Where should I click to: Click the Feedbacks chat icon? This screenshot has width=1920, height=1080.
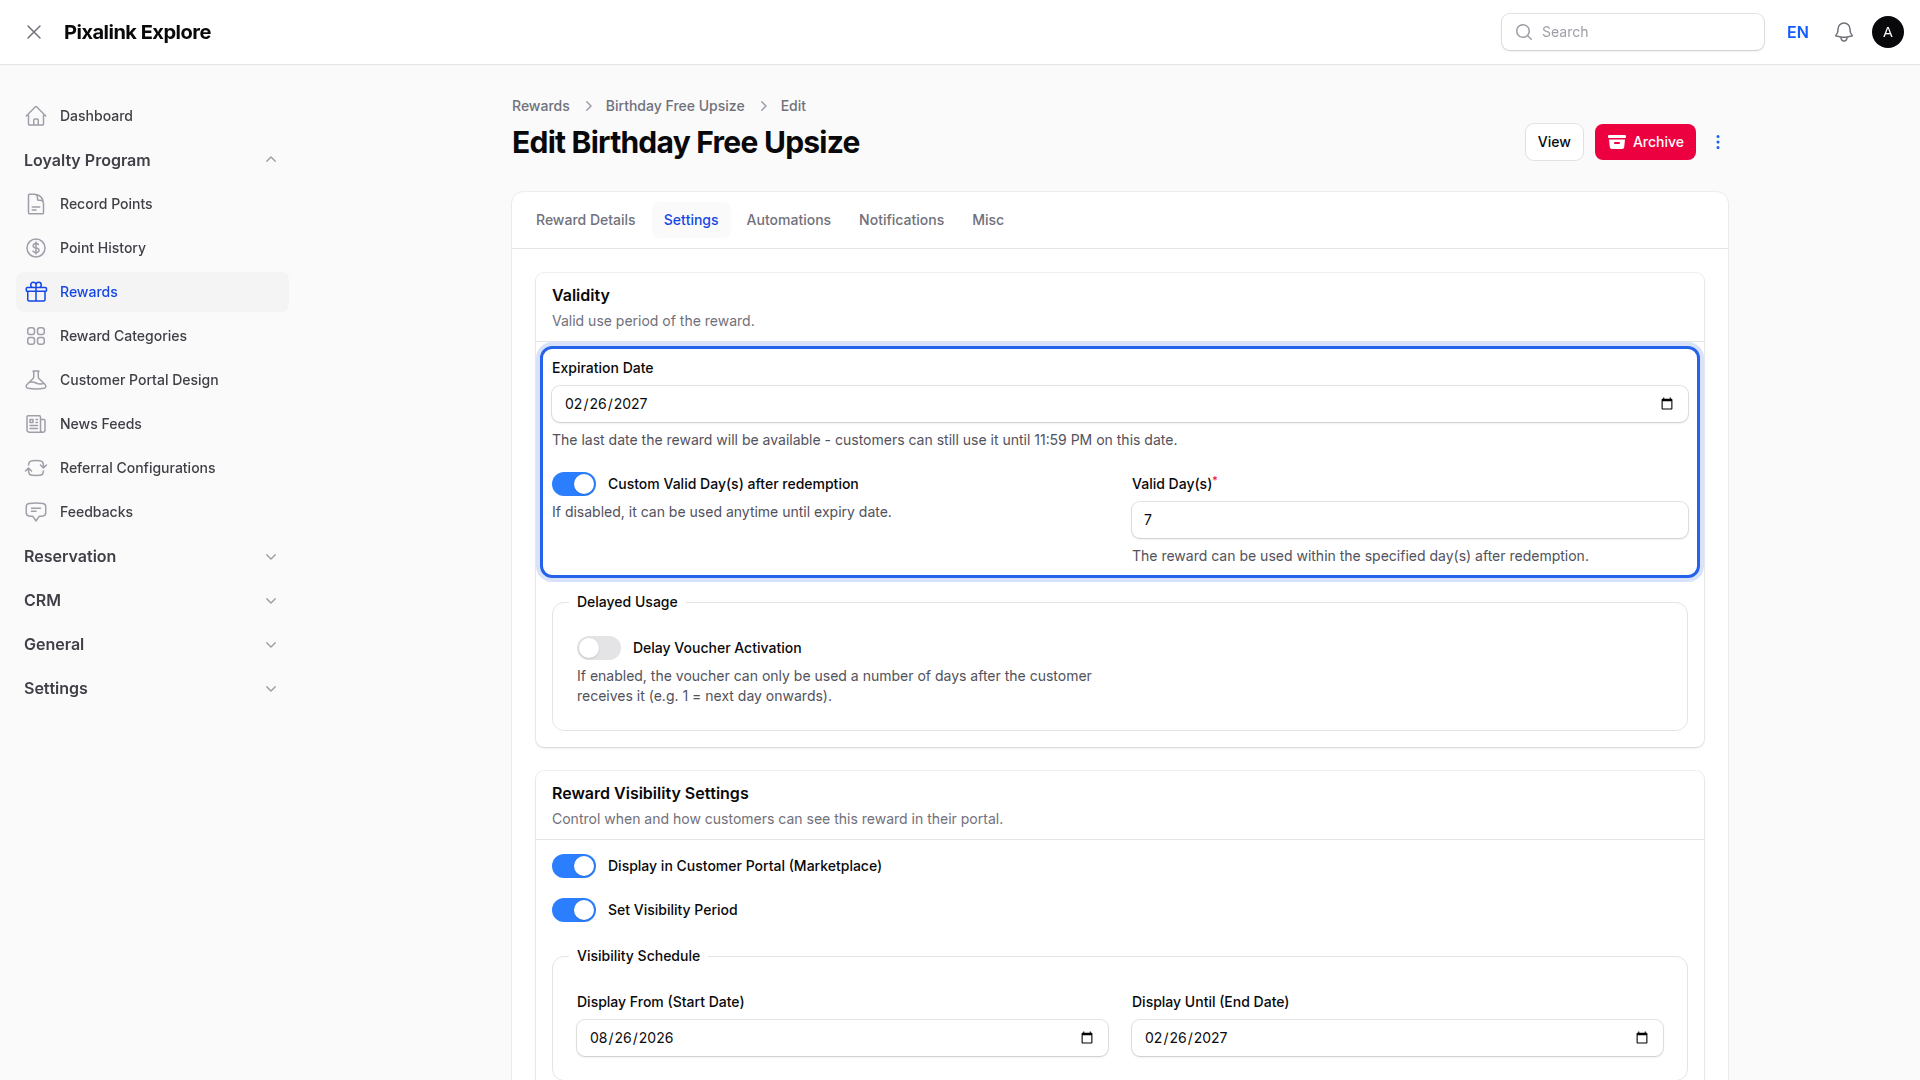pyautogui.click(x=36, y=512)
